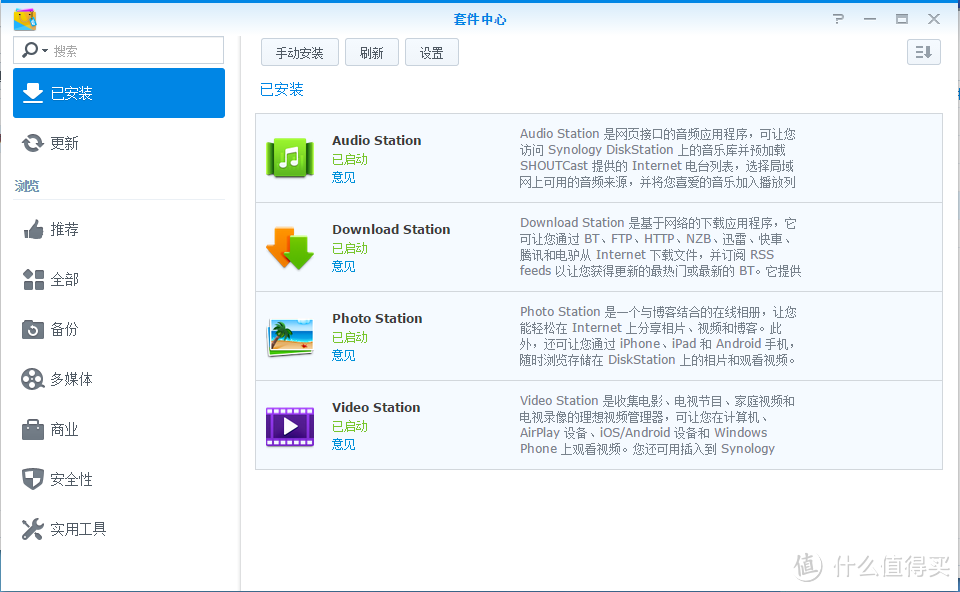Click 已启动 status under Photo Station
Viewport: 960px width, 592px height.
click(350, 337)
